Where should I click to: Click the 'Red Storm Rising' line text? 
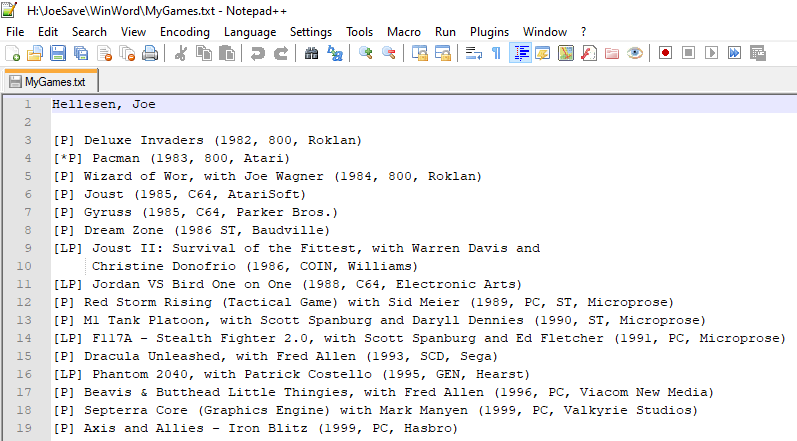[363, 302]
